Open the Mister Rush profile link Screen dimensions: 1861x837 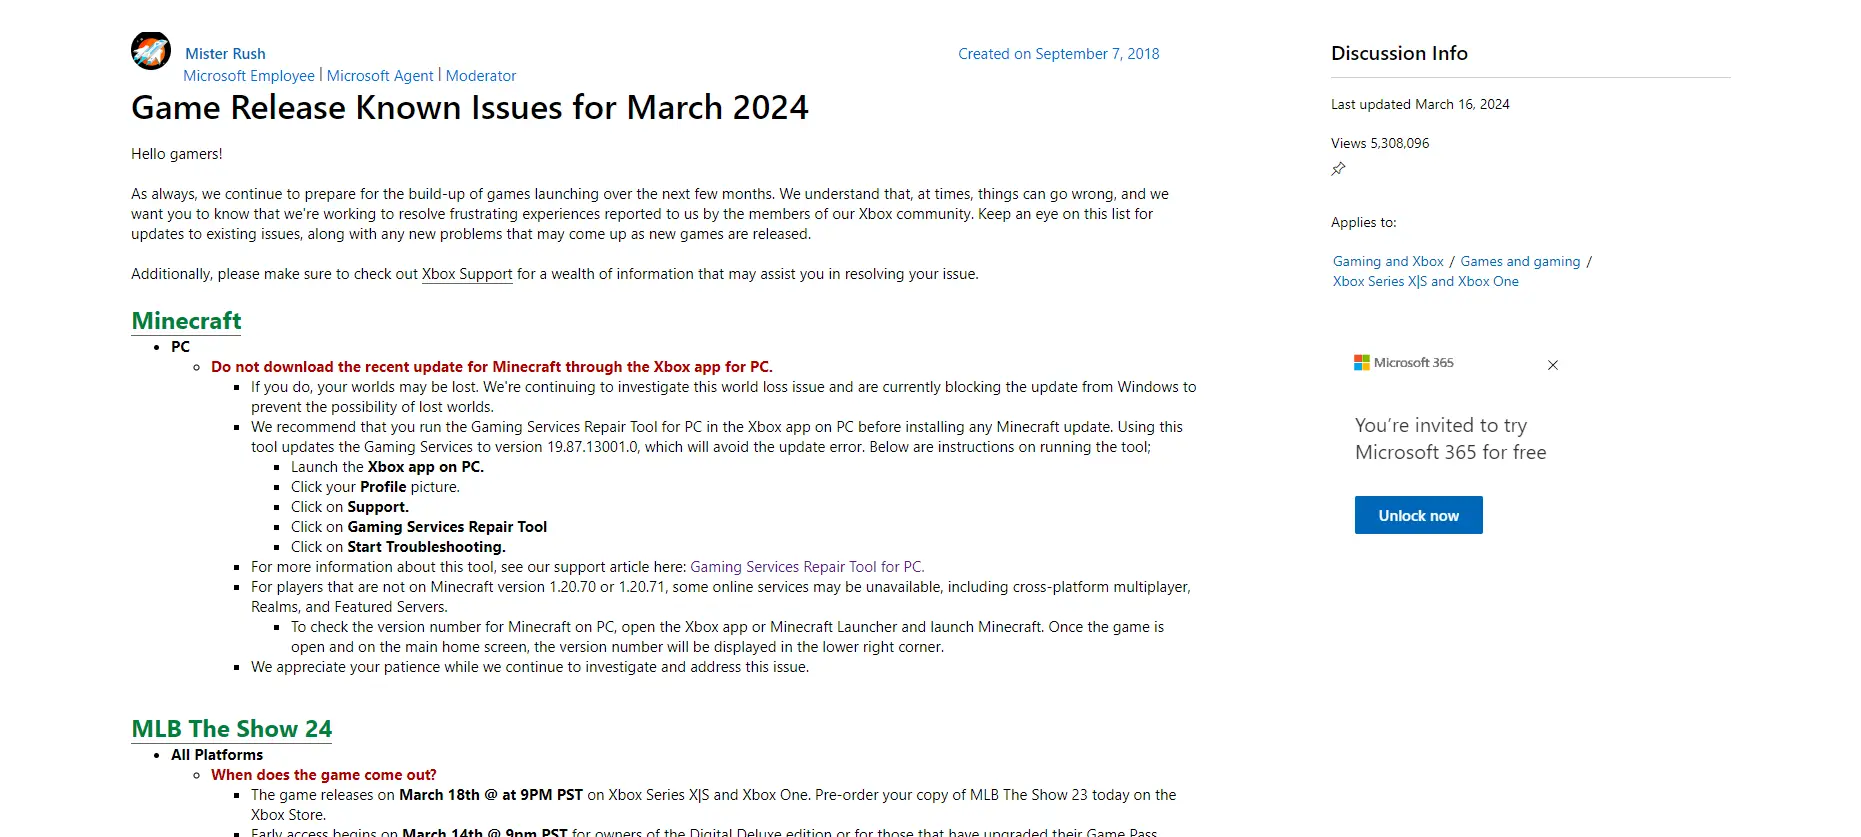coord(225,54)
